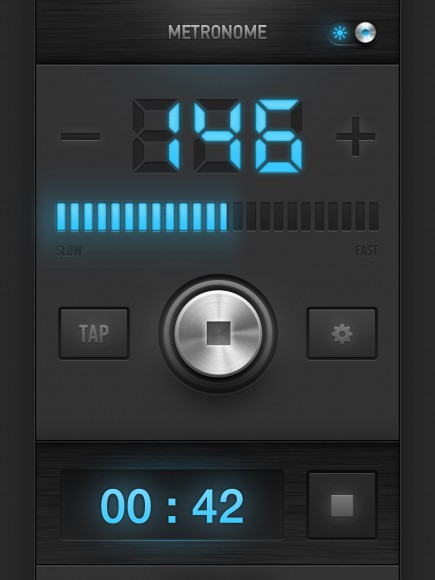The width and height of the screenshot is (435, 580).
Task: Select the 42 seconds value in timer
Action: [218, 506]
